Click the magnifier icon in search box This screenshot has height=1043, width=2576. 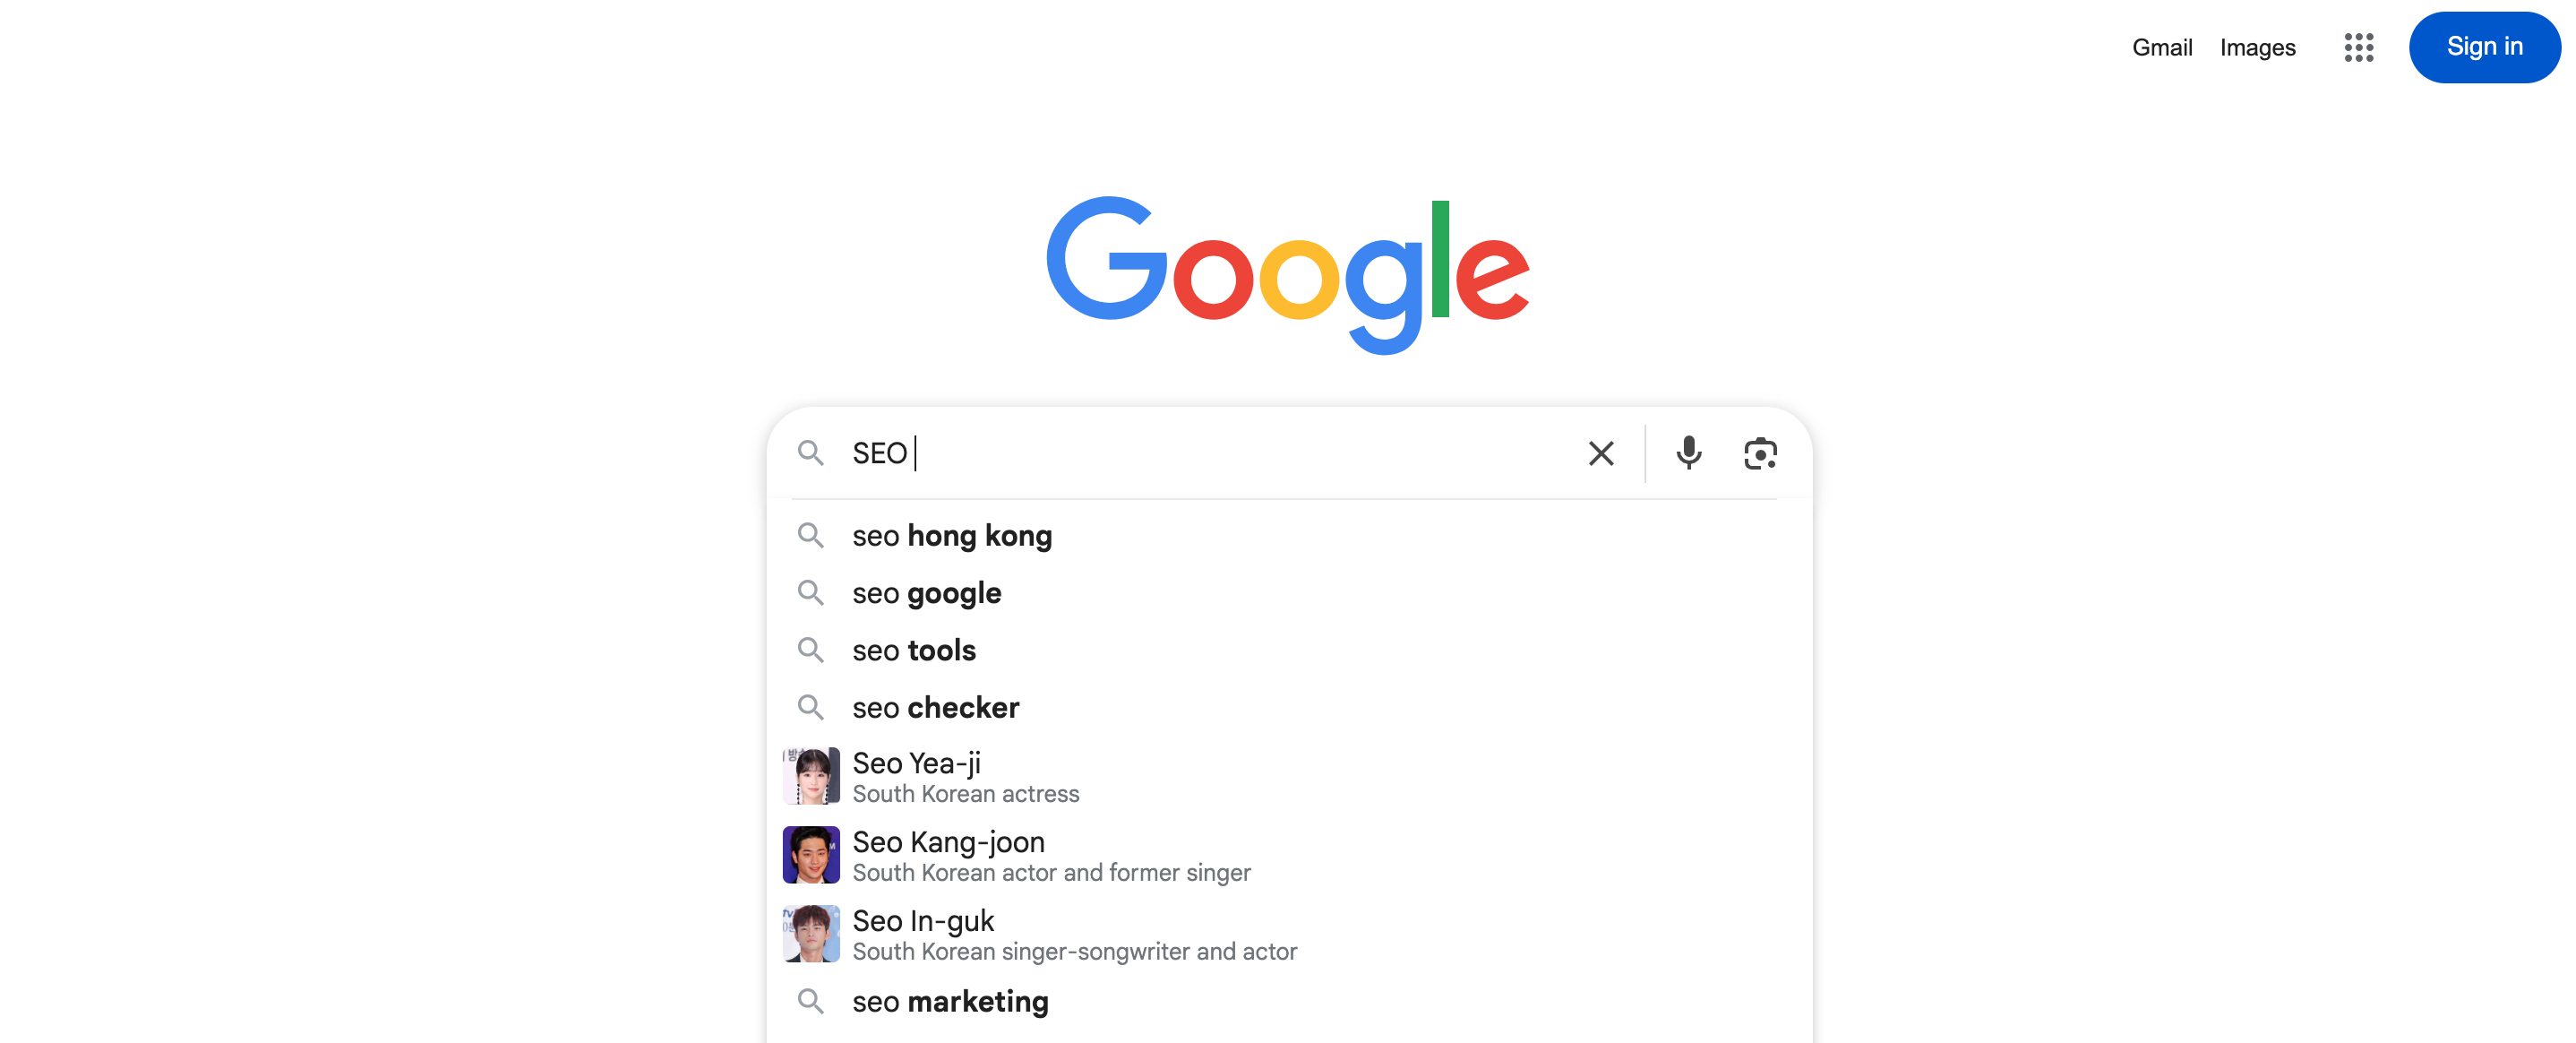(811, 453)
